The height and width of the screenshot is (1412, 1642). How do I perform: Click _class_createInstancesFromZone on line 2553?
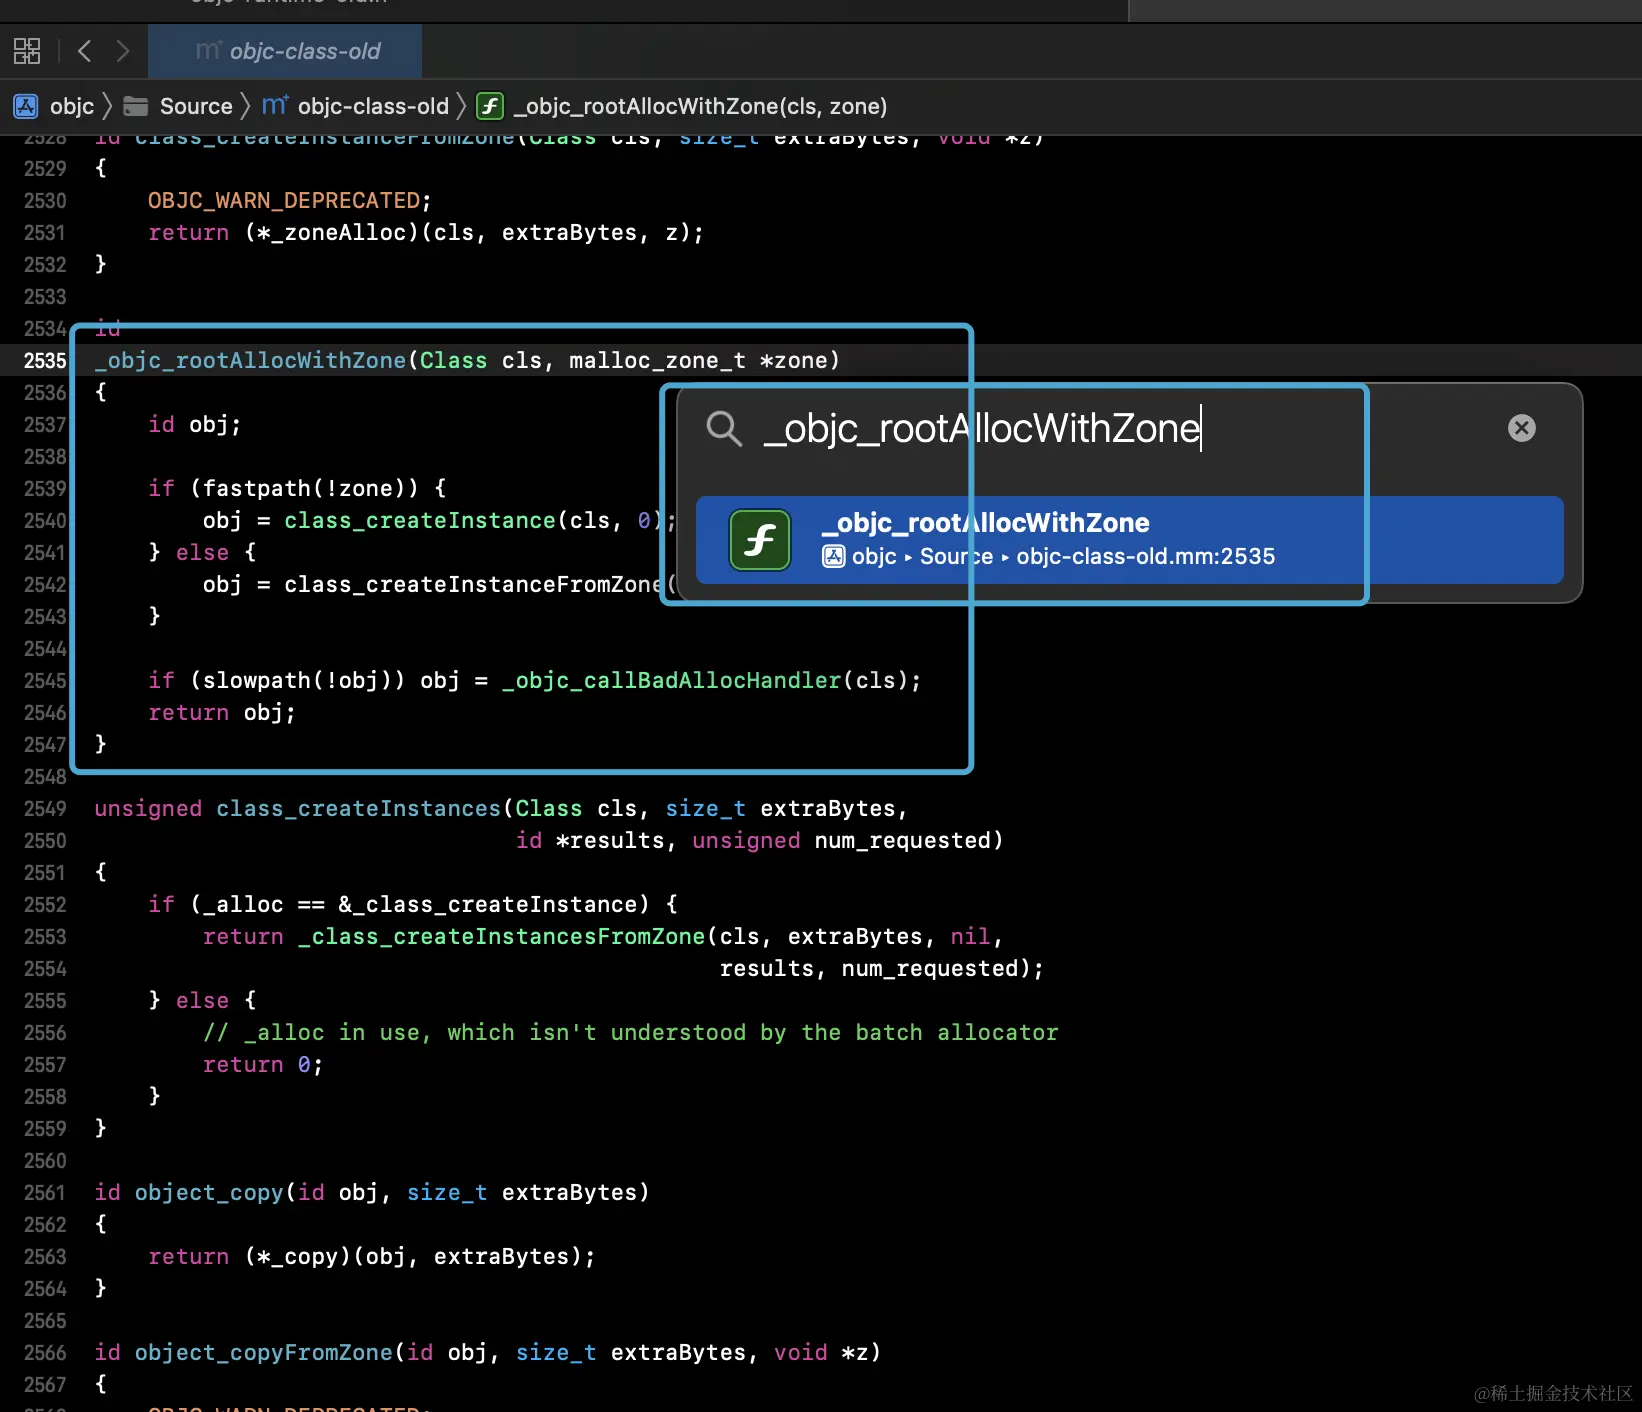(501, 937)
